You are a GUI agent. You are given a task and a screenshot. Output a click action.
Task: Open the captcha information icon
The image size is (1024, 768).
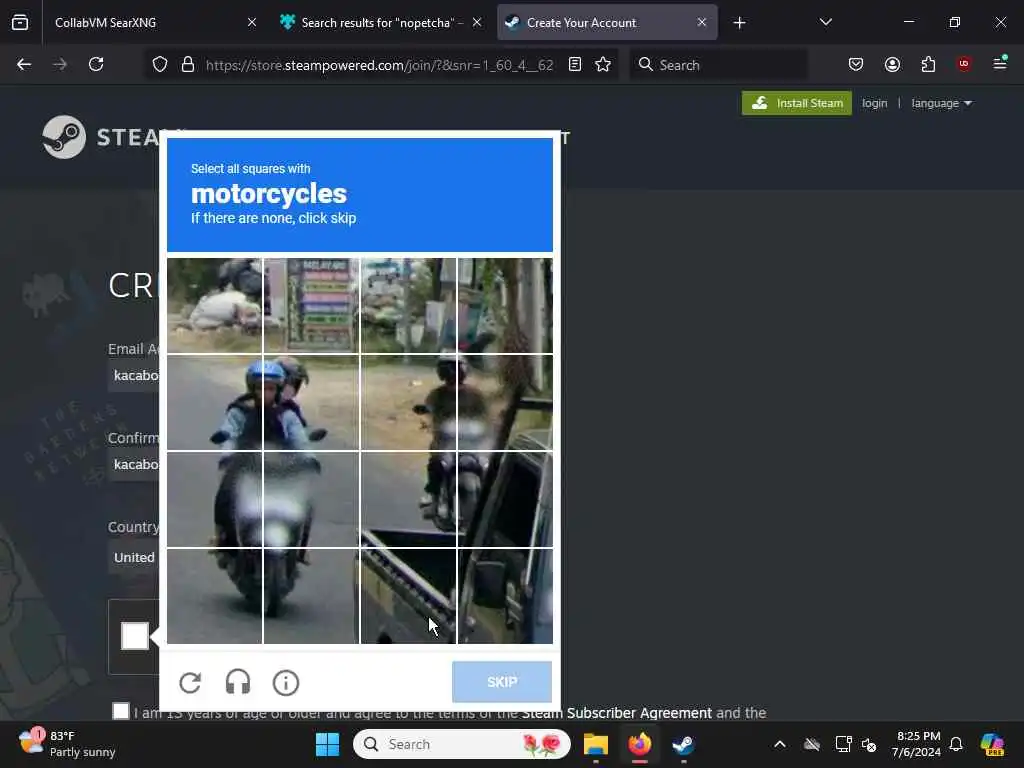(x=285, y=682)
